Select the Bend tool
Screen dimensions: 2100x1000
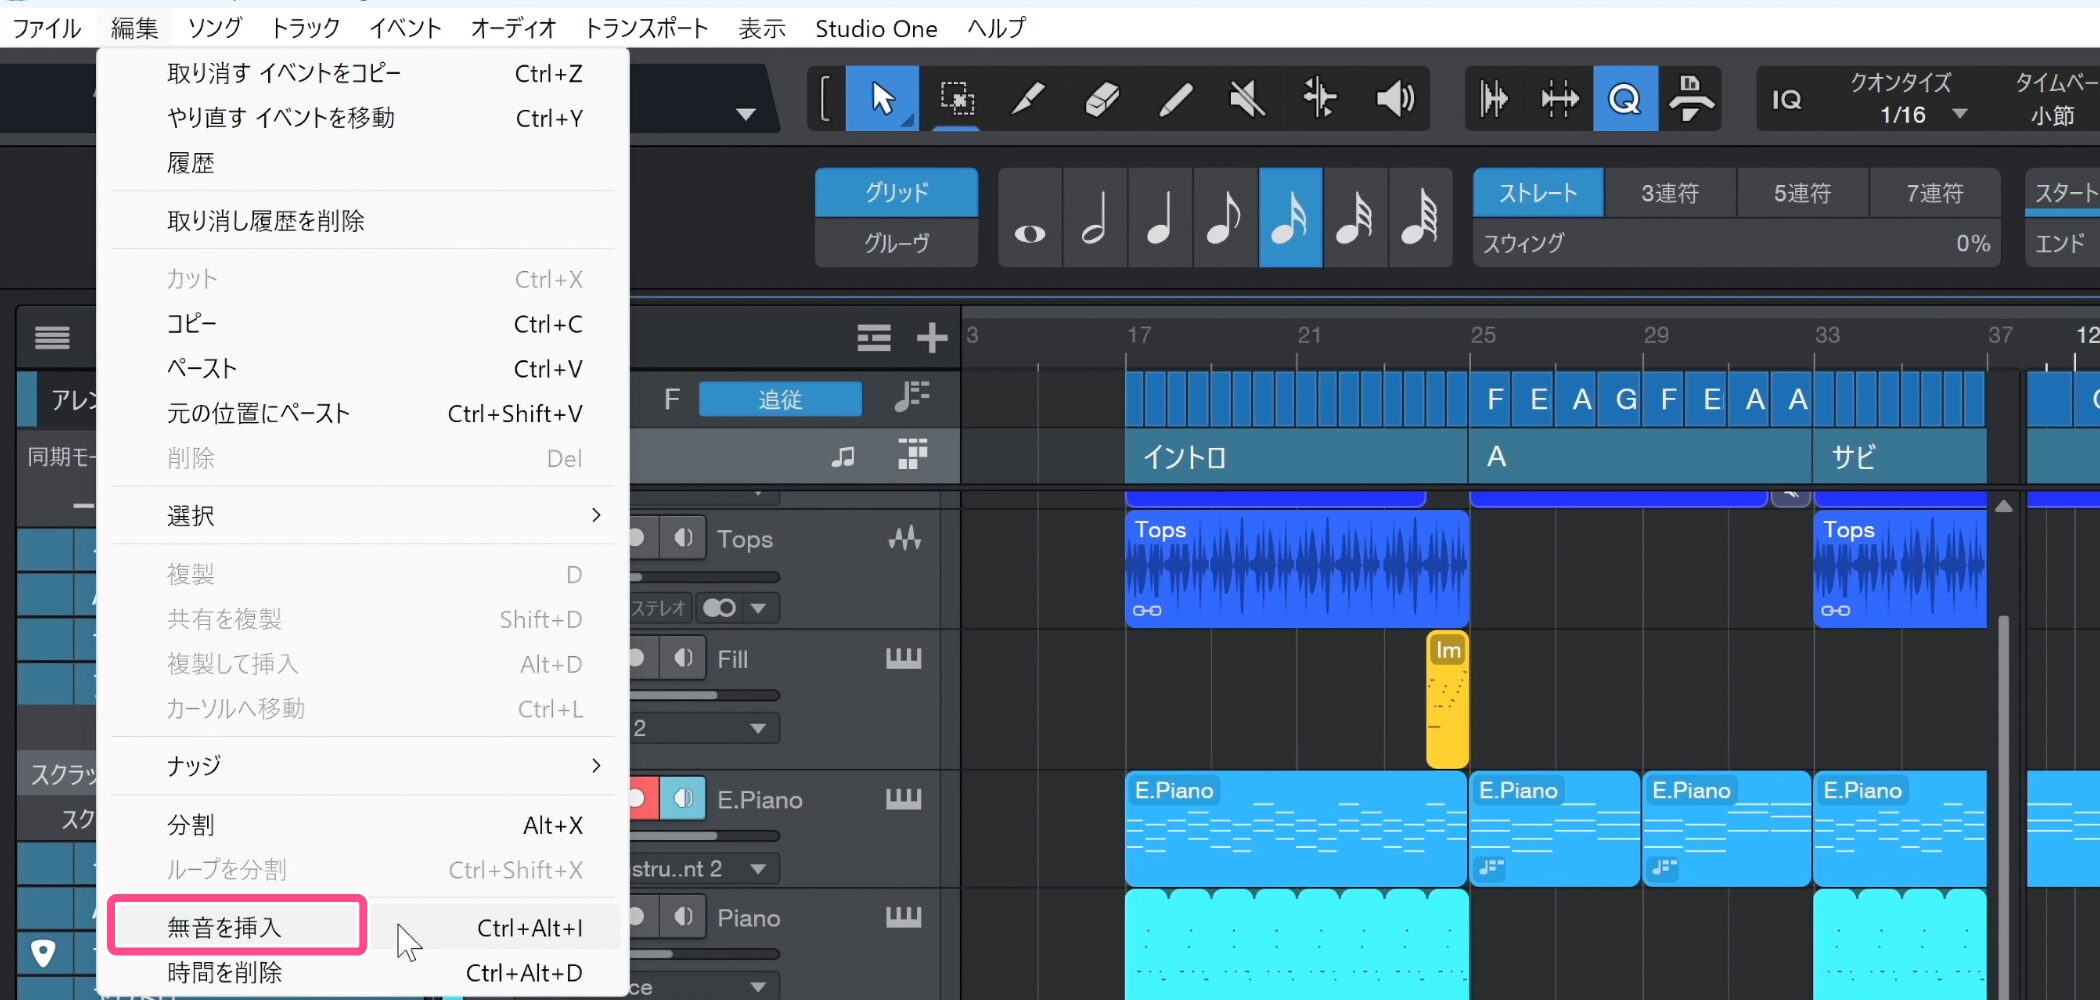[x=1320, y=99]
